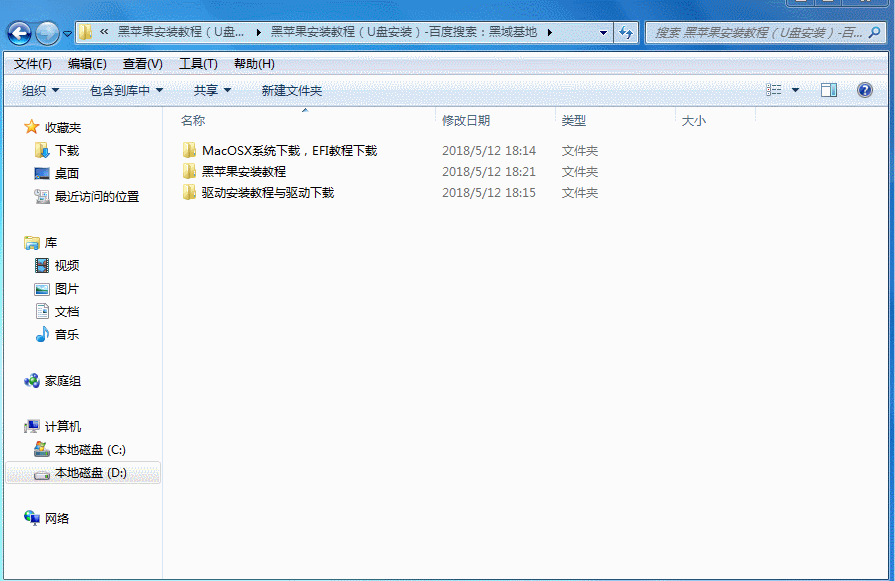Select the 黑苹果安装教程 folder icon
The height and width of the screenshot is (581, 895).
pyautogui.click(x=190, y=172)
